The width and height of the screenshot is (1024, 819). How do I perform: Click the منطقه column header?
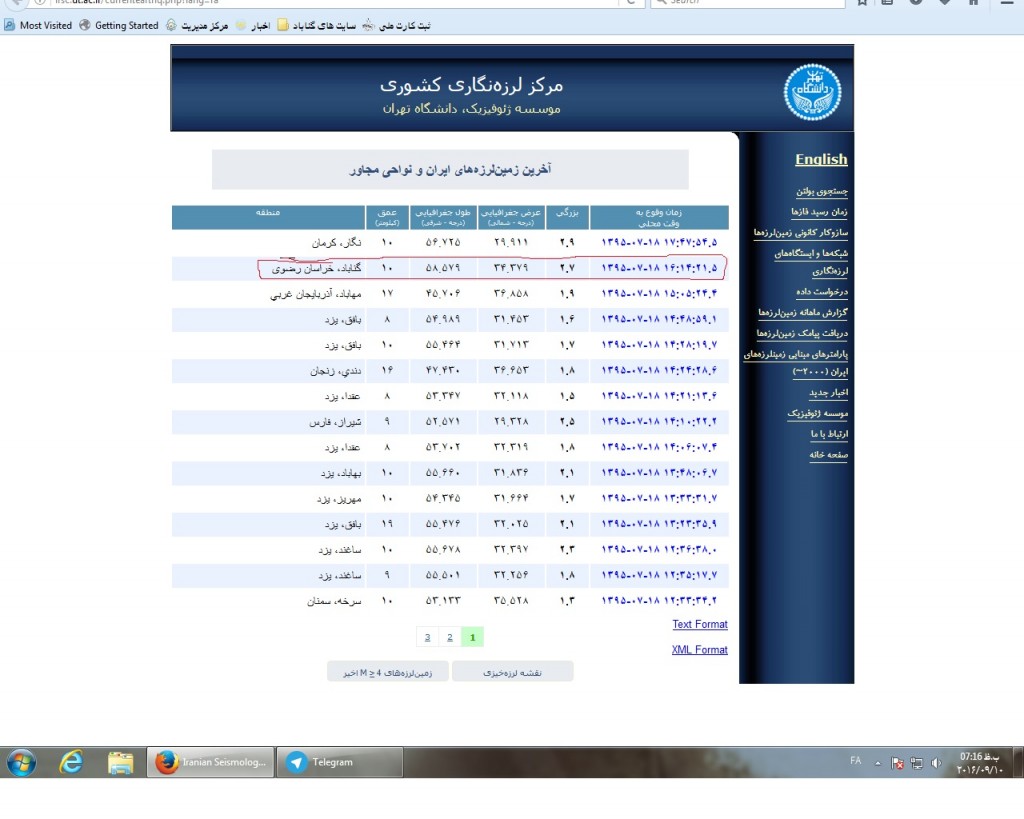(x=268, y=217)
